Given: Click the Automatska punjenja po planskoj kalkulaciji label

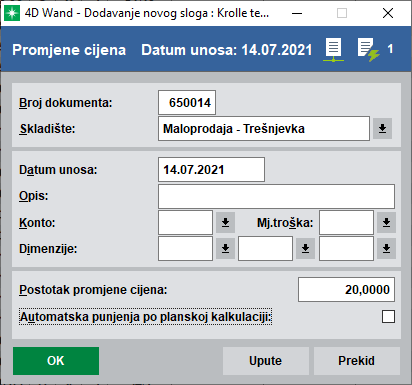Looking at the screenshot, I should [146, 317].
